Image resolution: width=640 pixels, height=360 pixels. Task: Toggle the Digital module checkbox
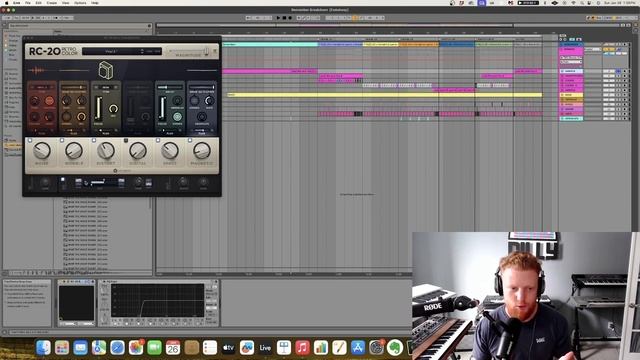click(126, 140)
